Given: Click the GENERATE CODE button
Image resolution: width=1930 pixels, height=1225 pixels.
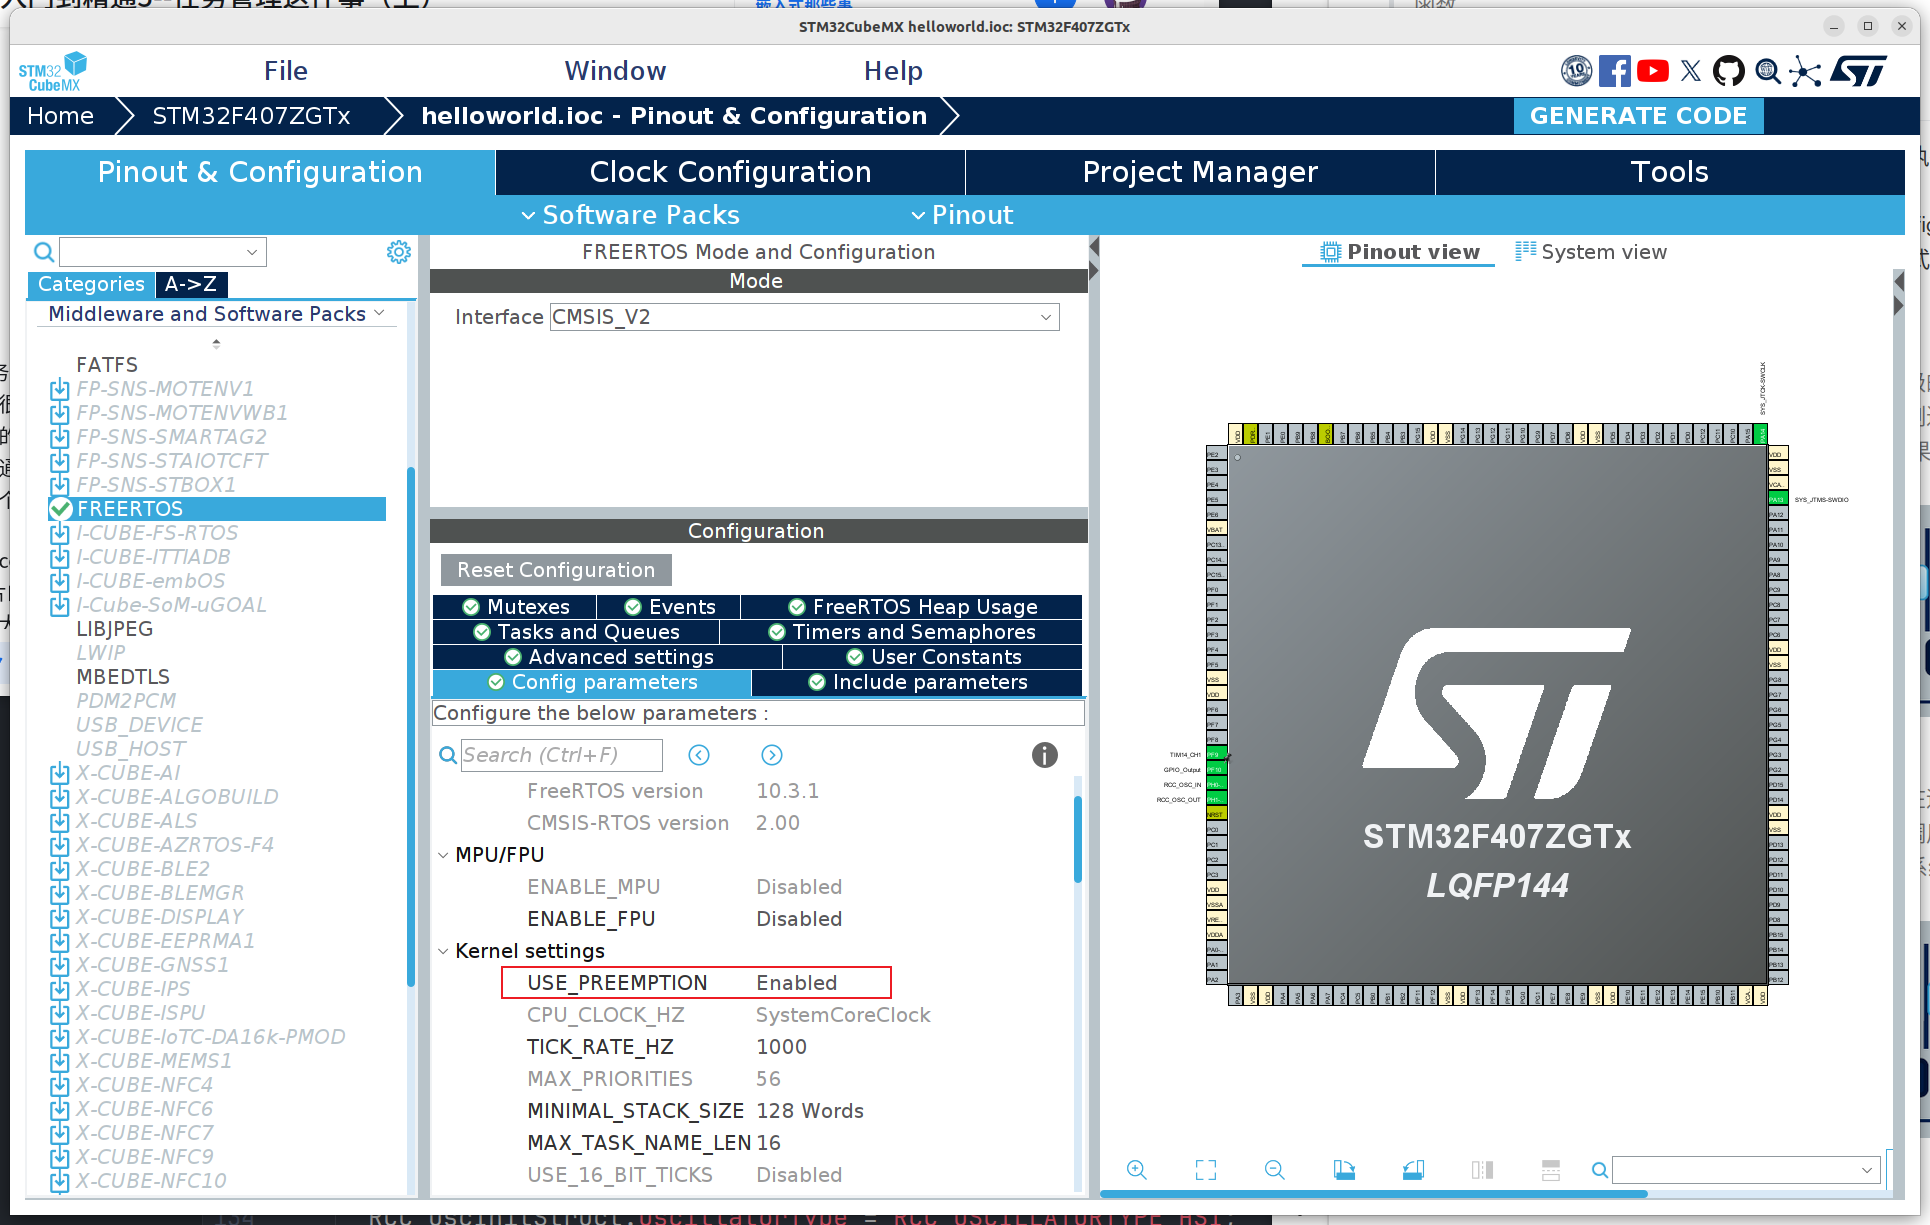Looking at the screenshot, I should pos(1638,115).
